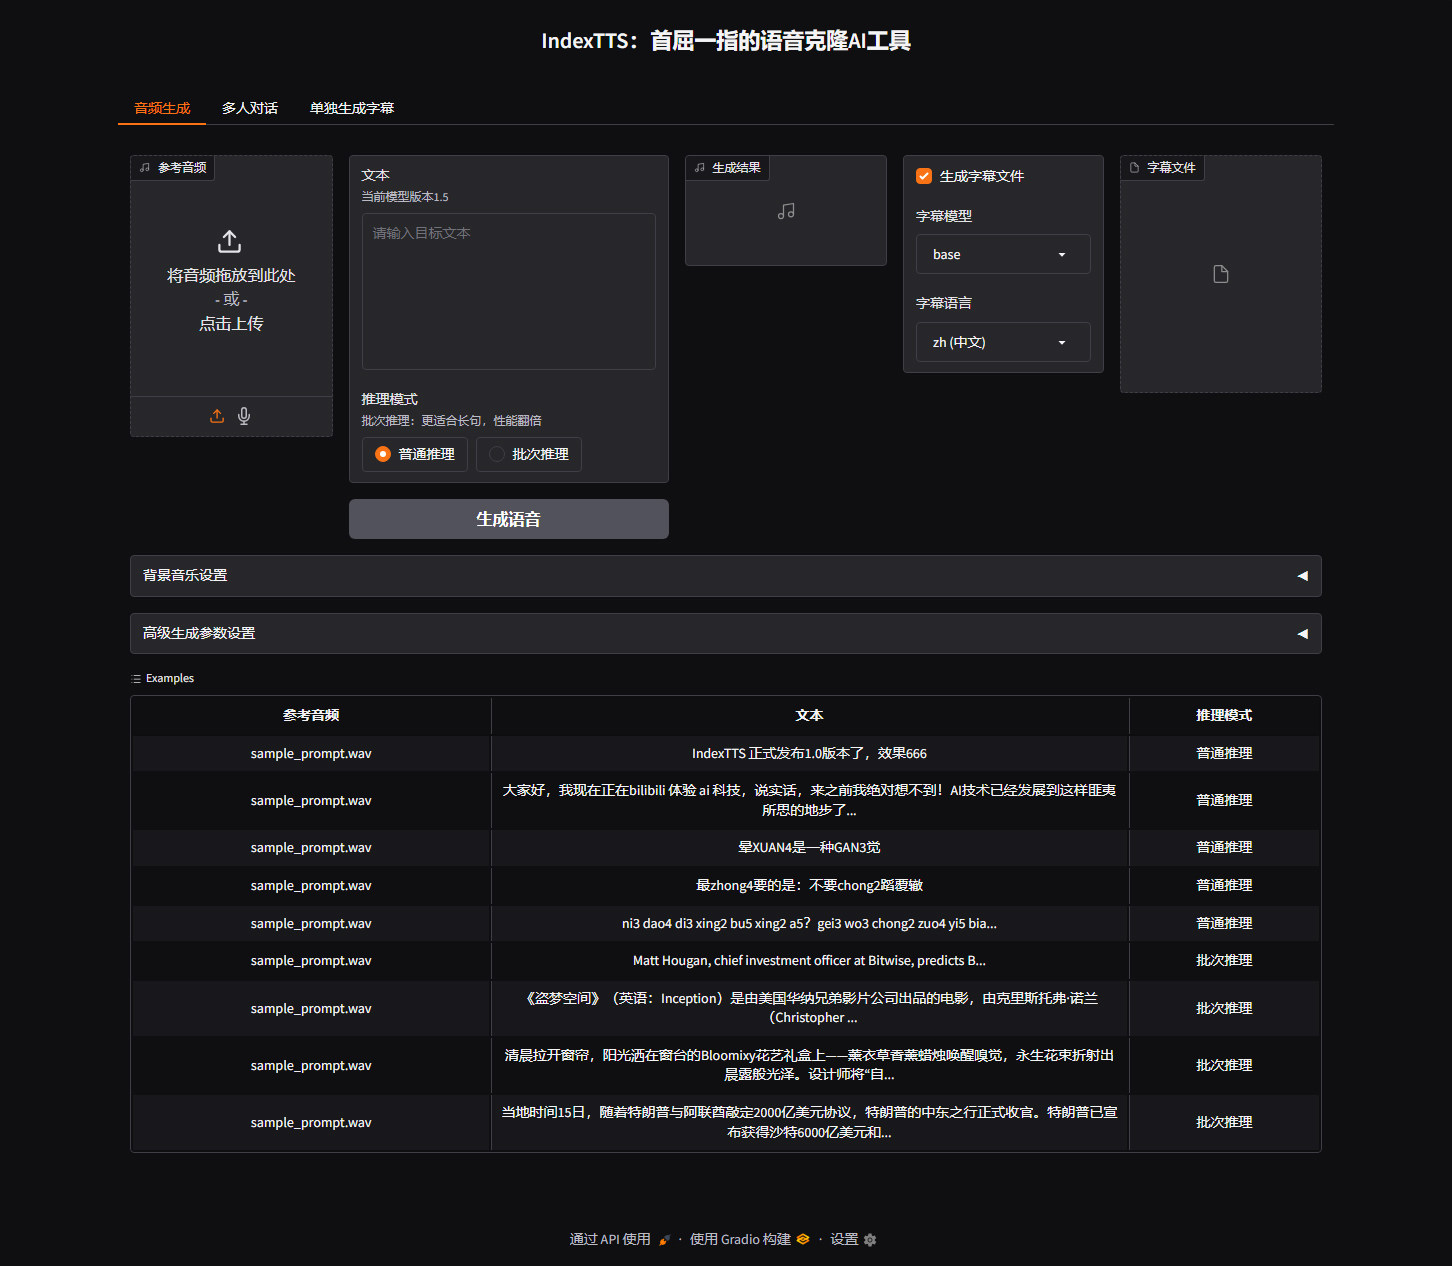Expand the 背景音乐设置 section
The width and height of the screenshot is (1452, 1266).
[x=726, y=576]
